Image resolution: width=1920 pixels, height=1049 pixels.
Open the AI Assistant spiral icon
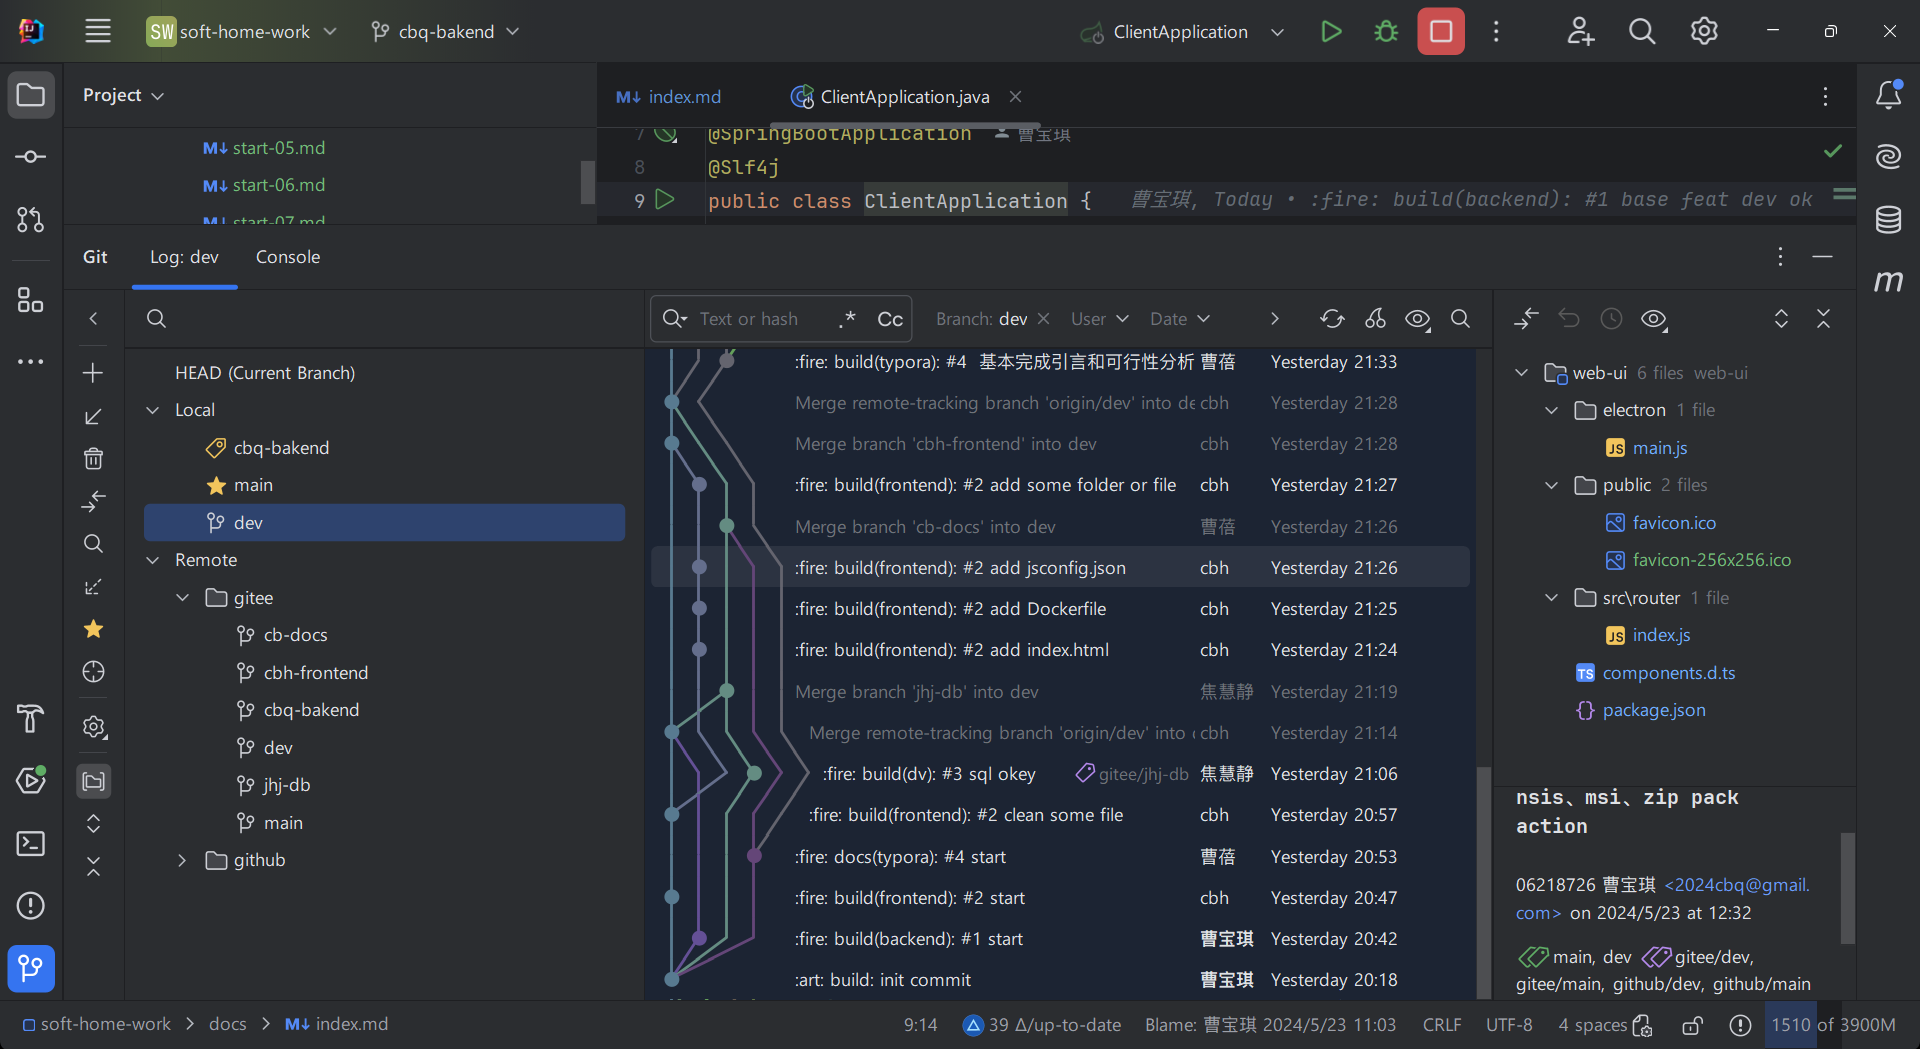click(x=1888, y=157)
